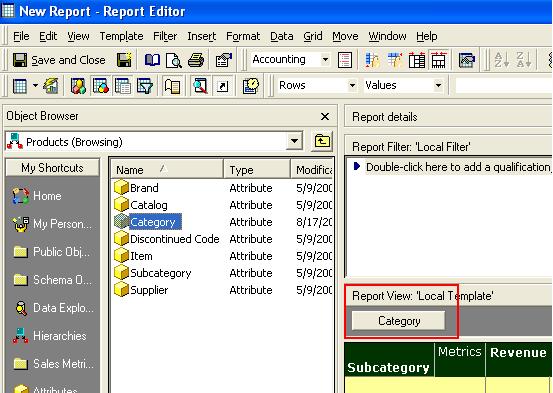Click the open blue book icon
553x393 pixels.
[152, 60]
